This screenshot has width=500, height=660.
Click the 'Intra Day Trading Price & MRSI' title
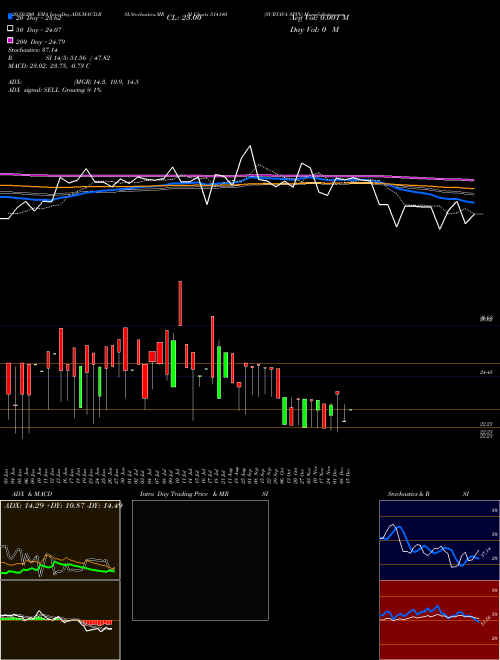point(204,494)
